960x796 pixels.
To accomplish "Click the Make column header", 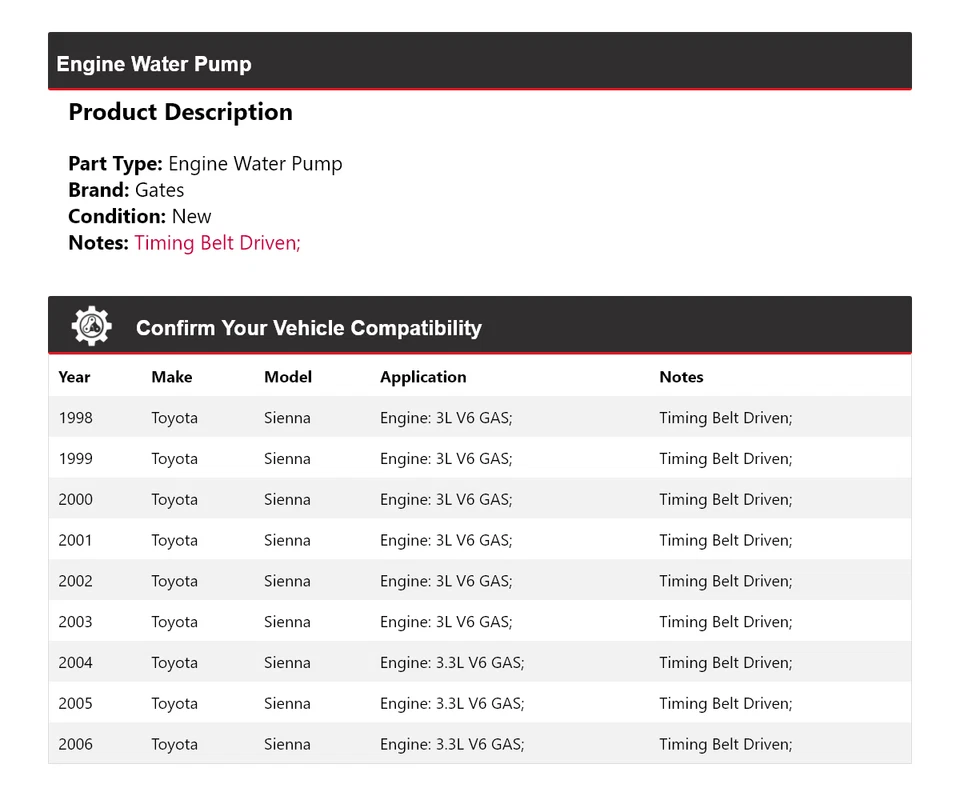I will tap(171, 377).
